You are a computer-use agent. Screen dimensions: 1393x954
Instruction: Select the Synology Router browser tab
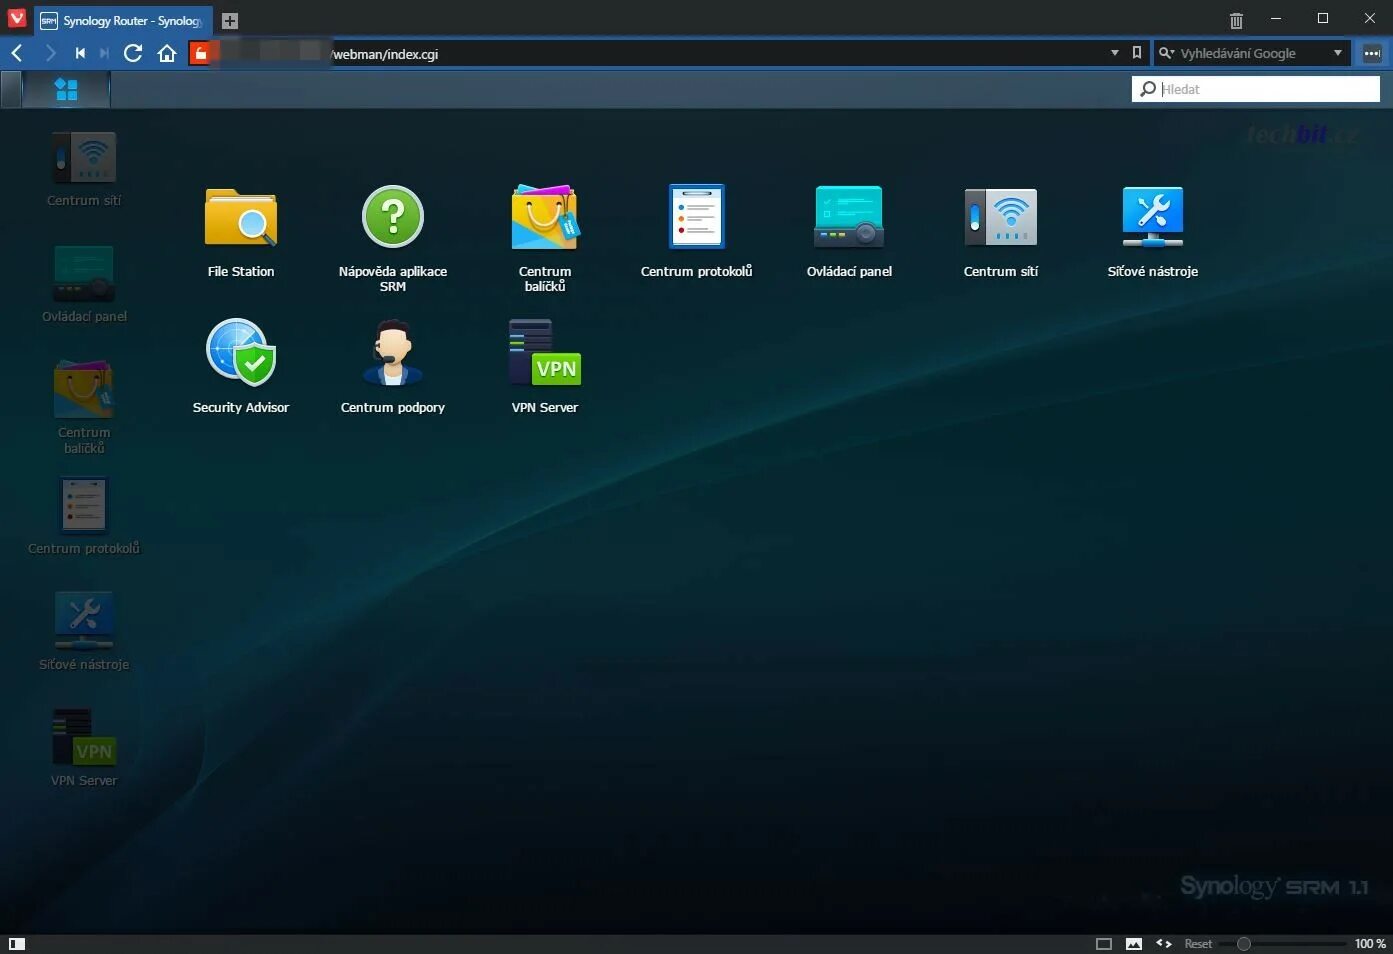(x=122, y=20)
